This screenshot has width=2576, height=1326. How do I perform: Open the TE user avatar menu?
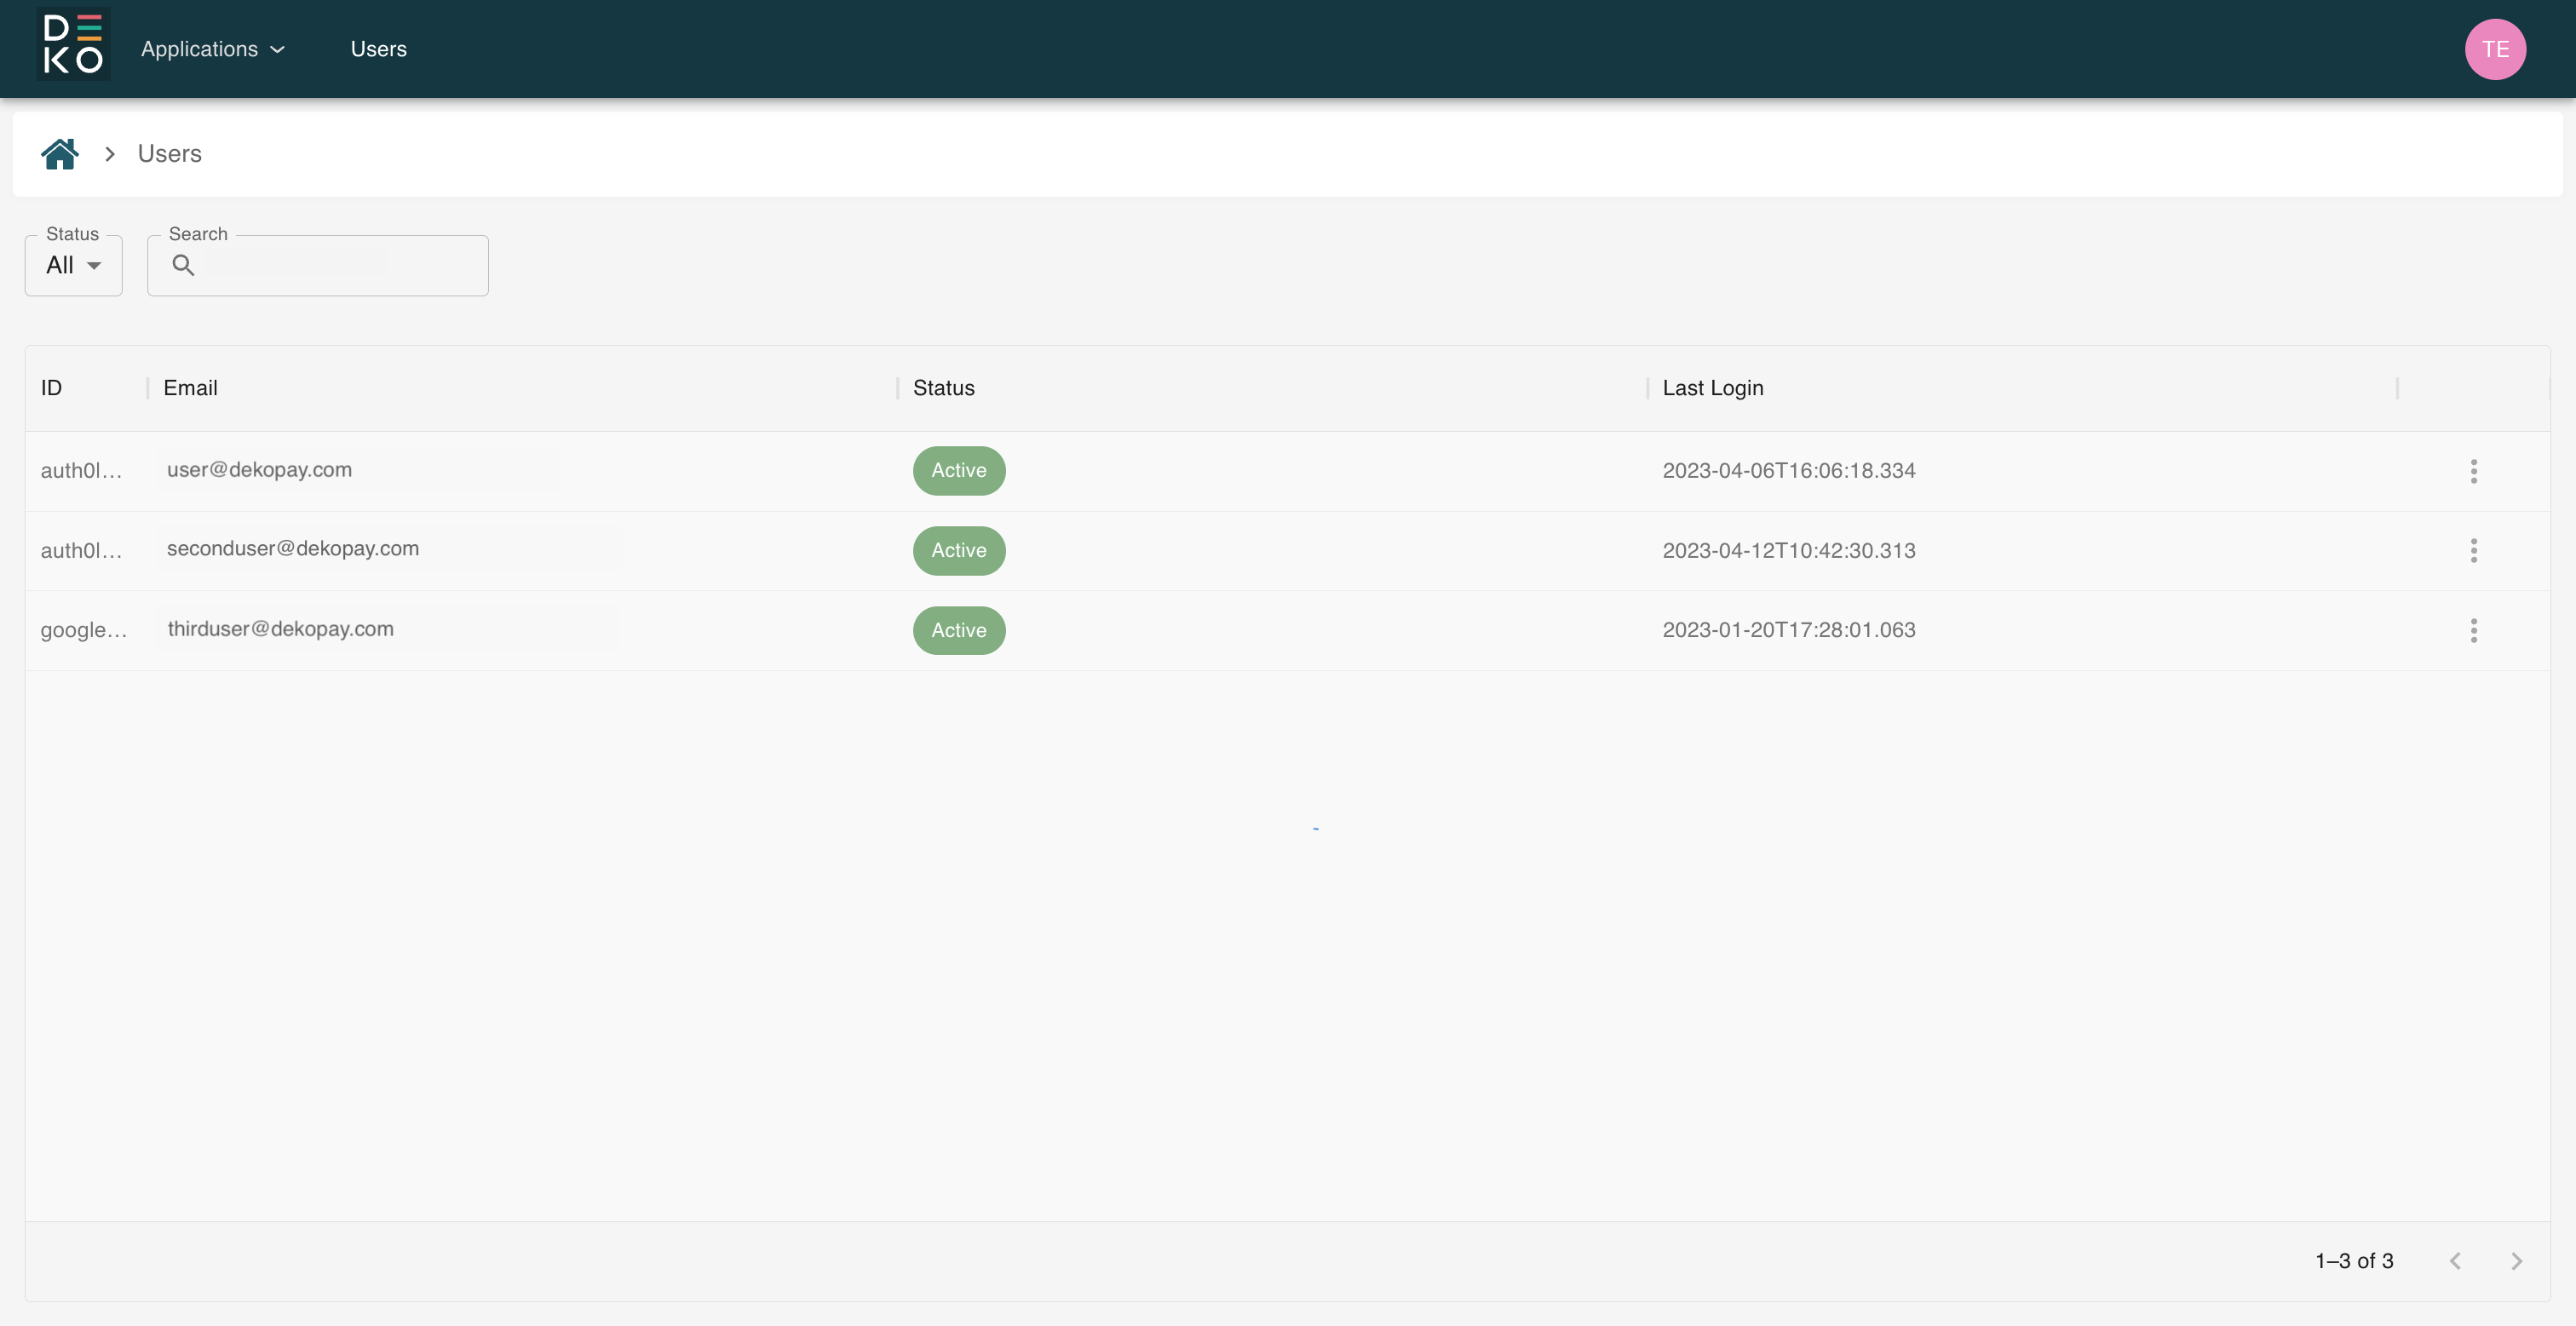(2494, 49)
